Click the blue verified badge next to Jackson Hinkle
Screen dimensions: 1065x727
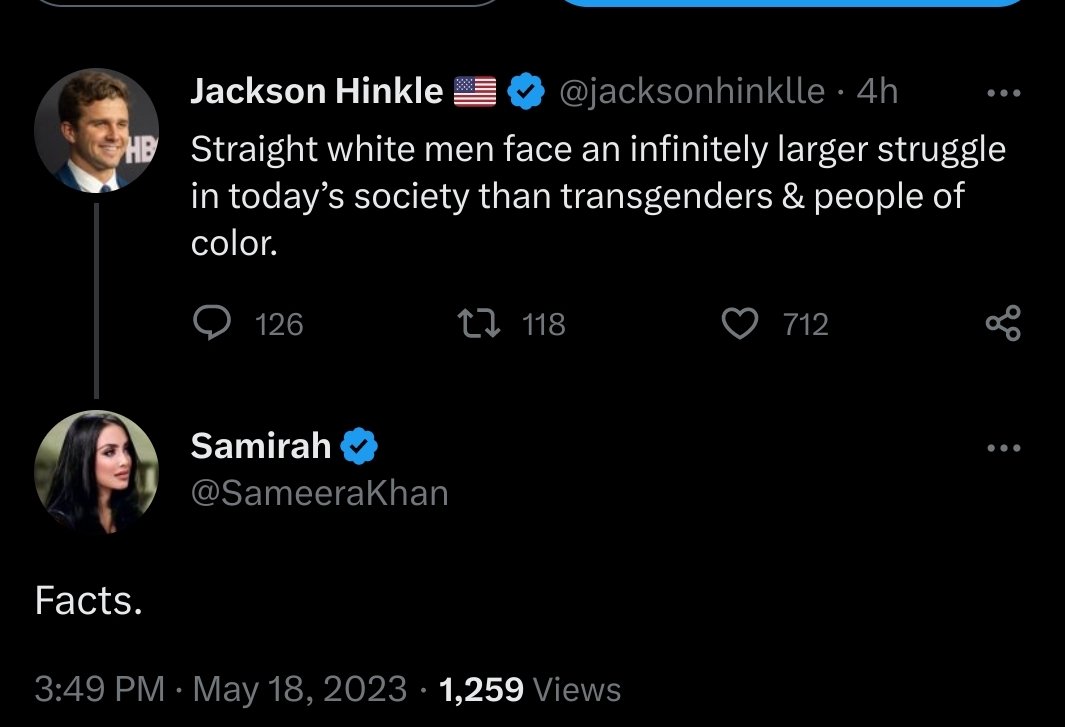pyautogui.click(x=526, y=92)
